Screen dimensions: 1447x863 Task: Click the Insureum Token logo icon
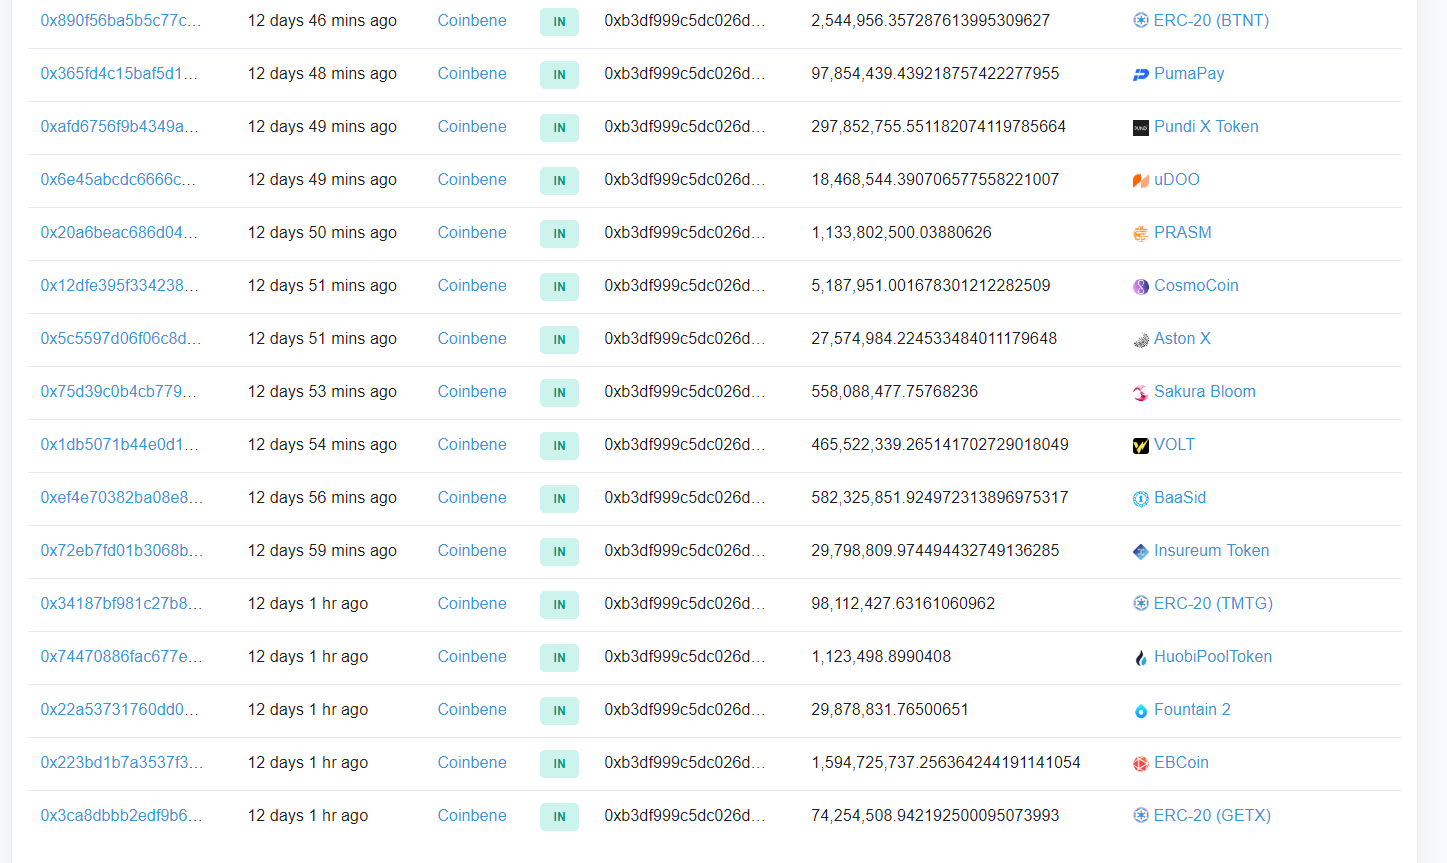(1141, 551)
